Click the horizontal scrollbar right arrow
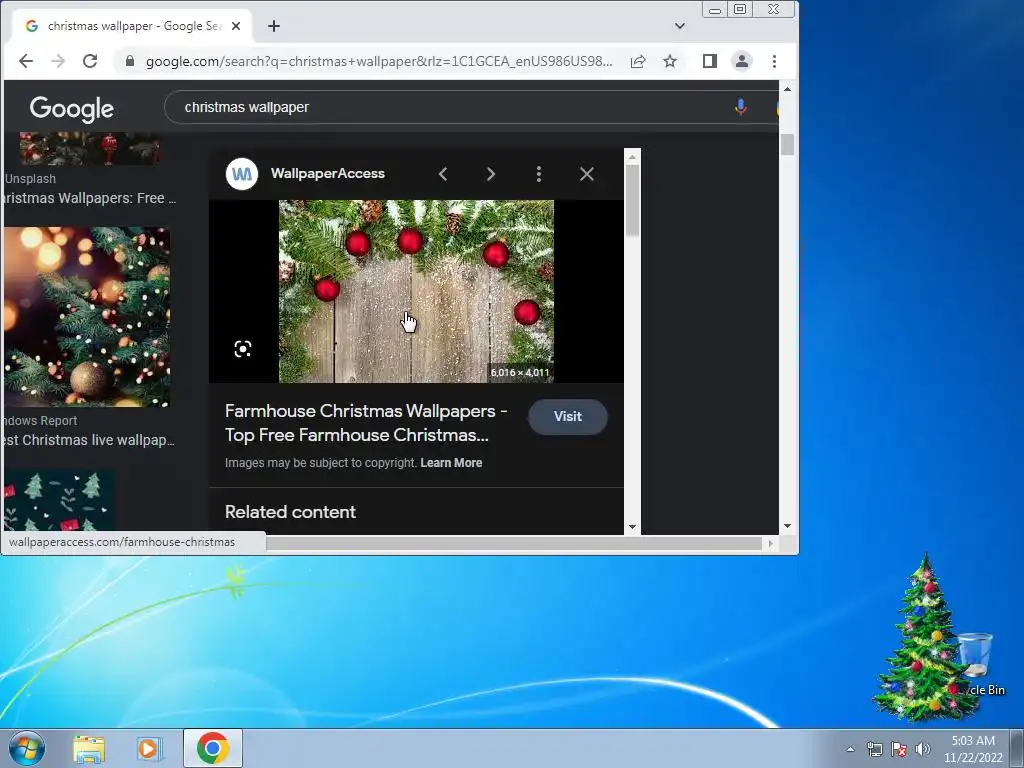1024x768 pixels. (x=770, y=543)
